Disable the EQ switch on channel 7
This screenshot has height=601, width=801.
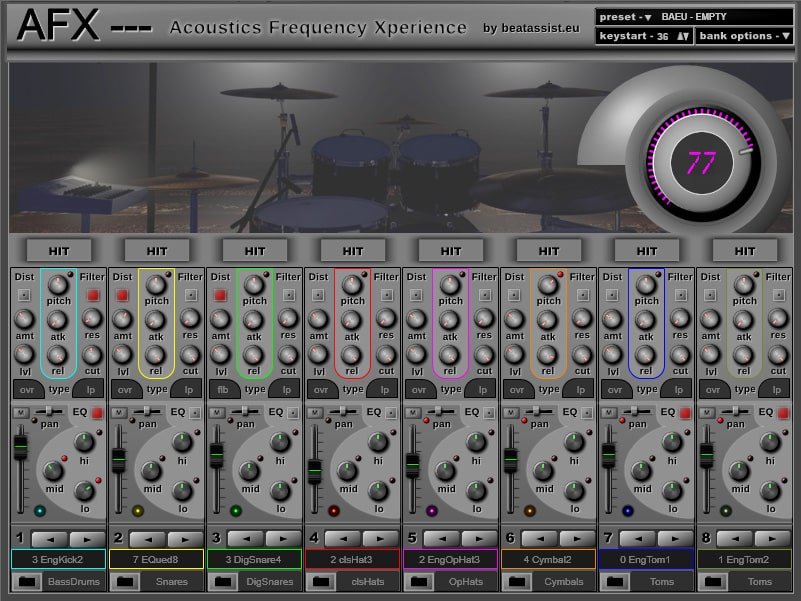pyautogui.click(x=685, y=413)
